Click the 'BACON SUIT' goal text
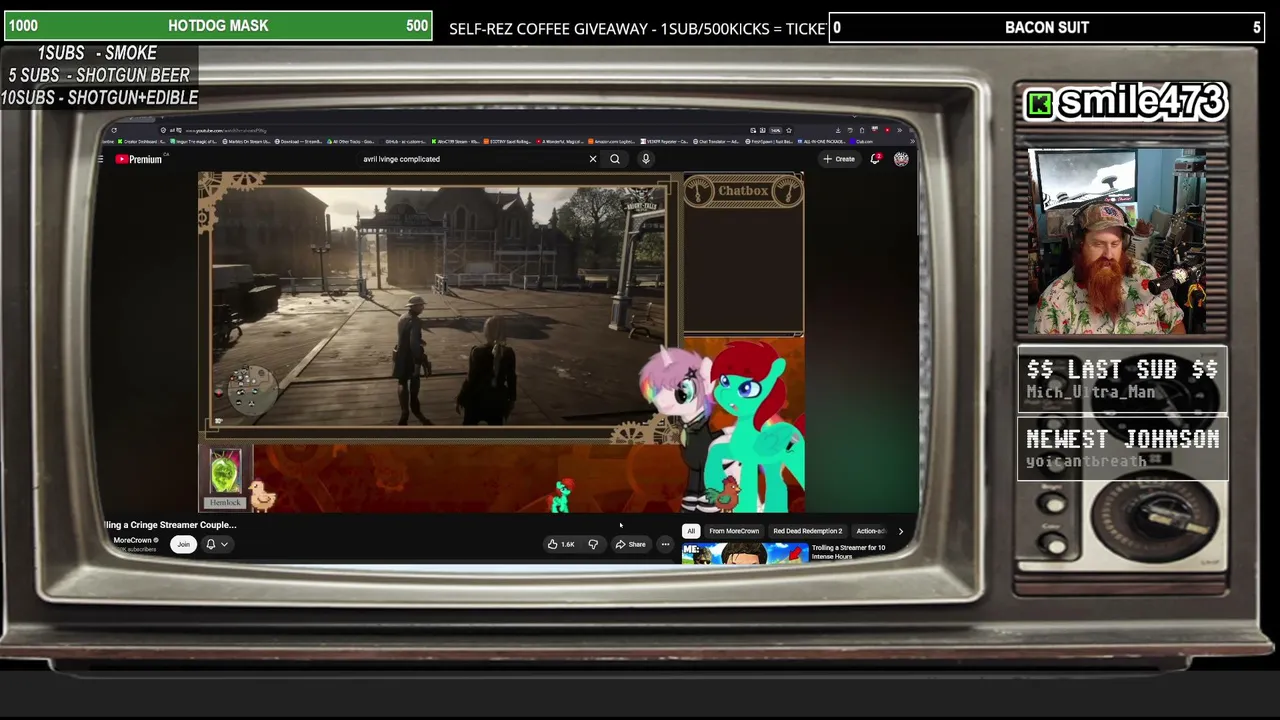The image size is (1280, 720). (1047, 28)
